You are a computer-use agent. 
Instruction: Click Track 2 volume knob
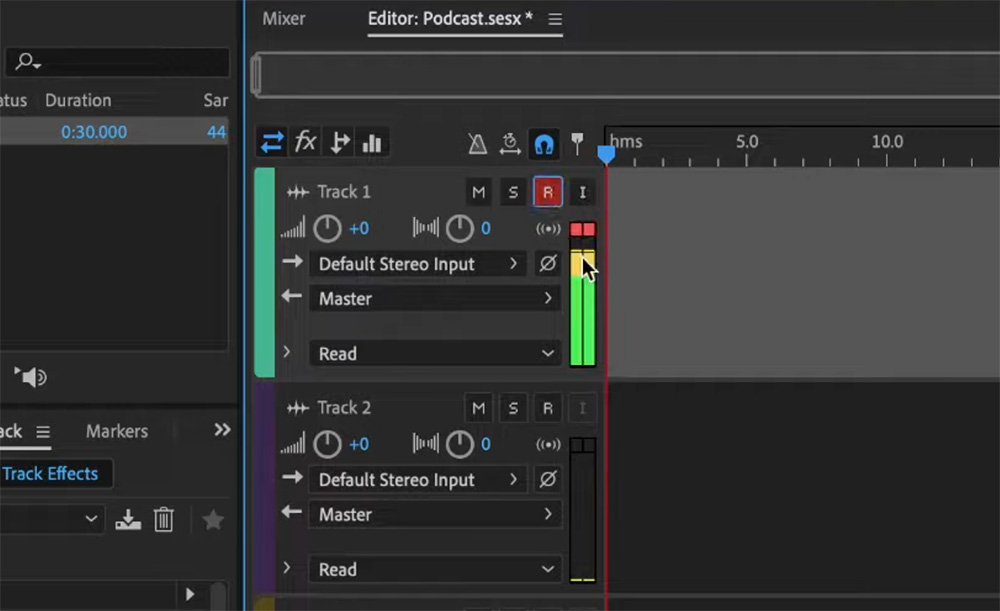pyautogui.click(x=327, y=445)
